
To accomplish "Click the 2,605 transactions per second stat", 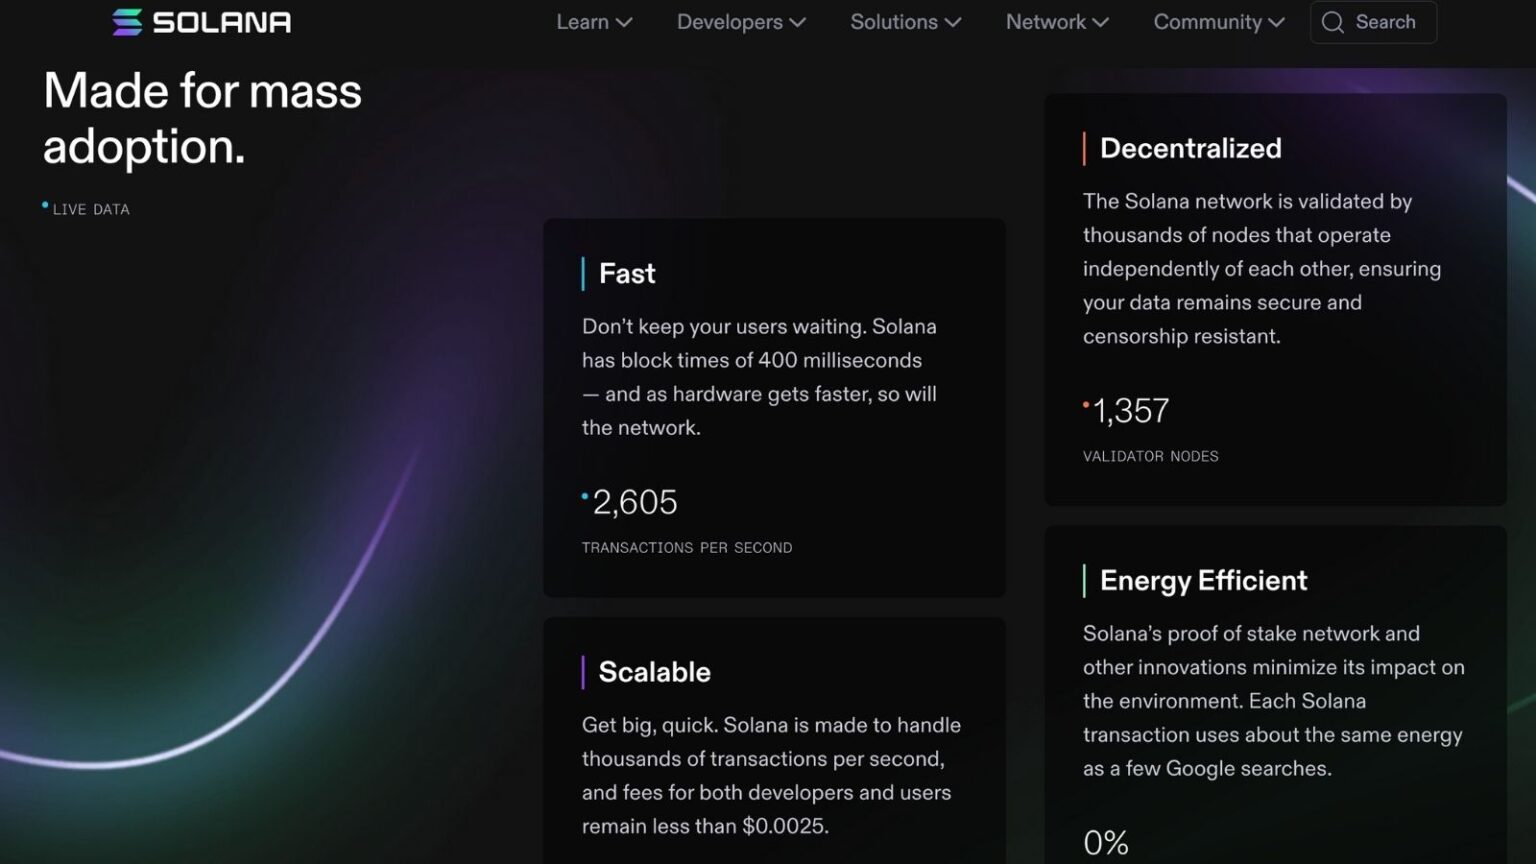I will click(634, 502).
